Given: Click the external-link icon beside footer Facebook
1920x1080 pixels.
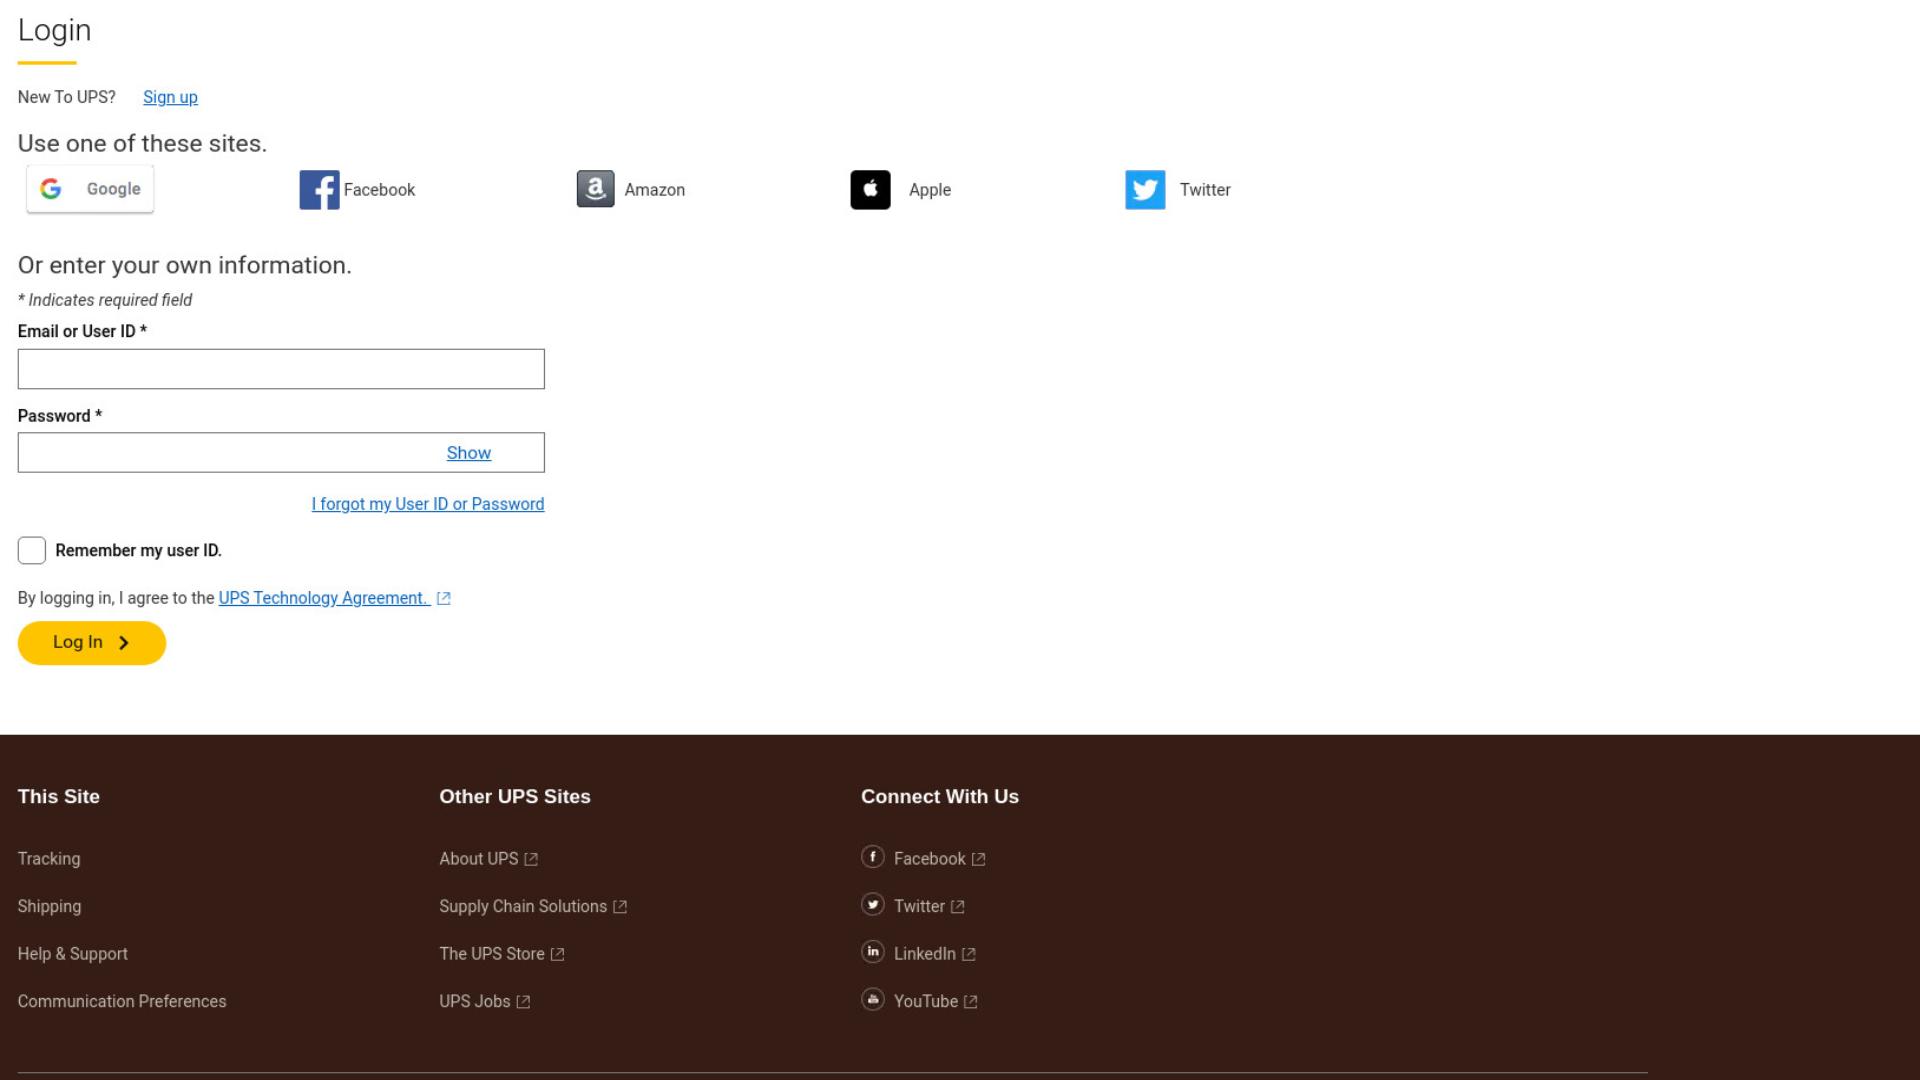Looking at the screenshot, I should point(979,859).
